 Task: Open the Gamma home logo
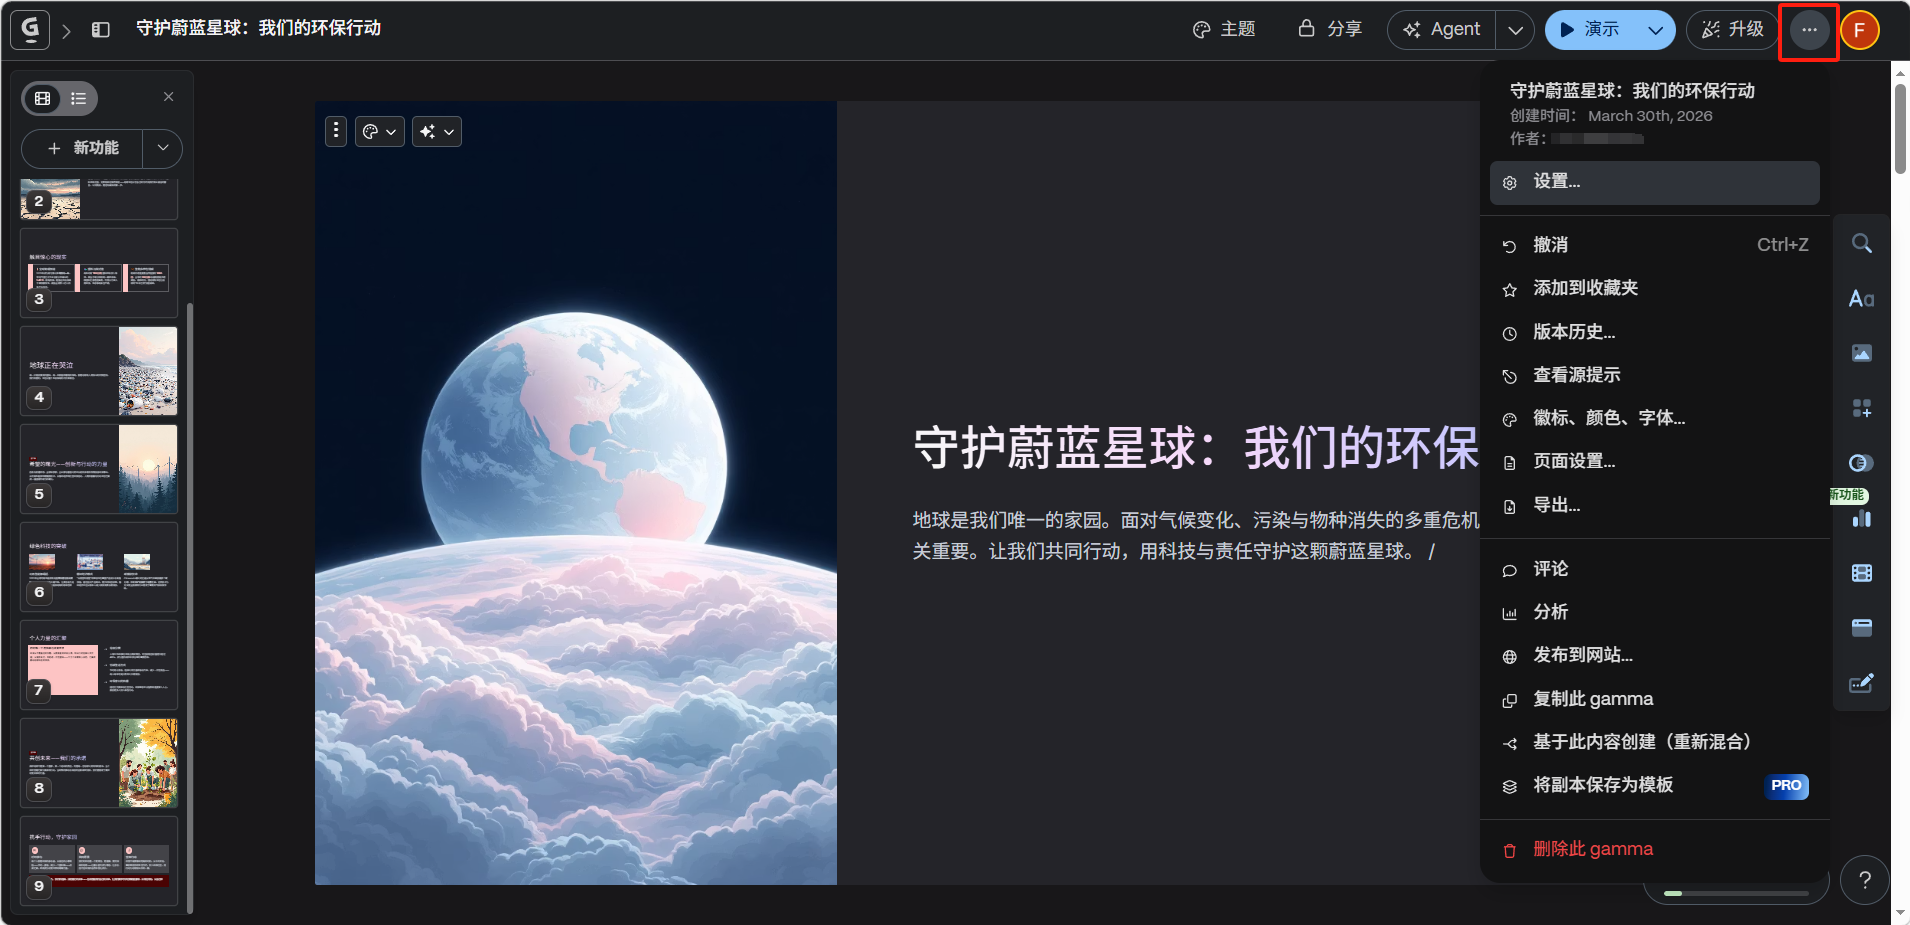point(30,29)
